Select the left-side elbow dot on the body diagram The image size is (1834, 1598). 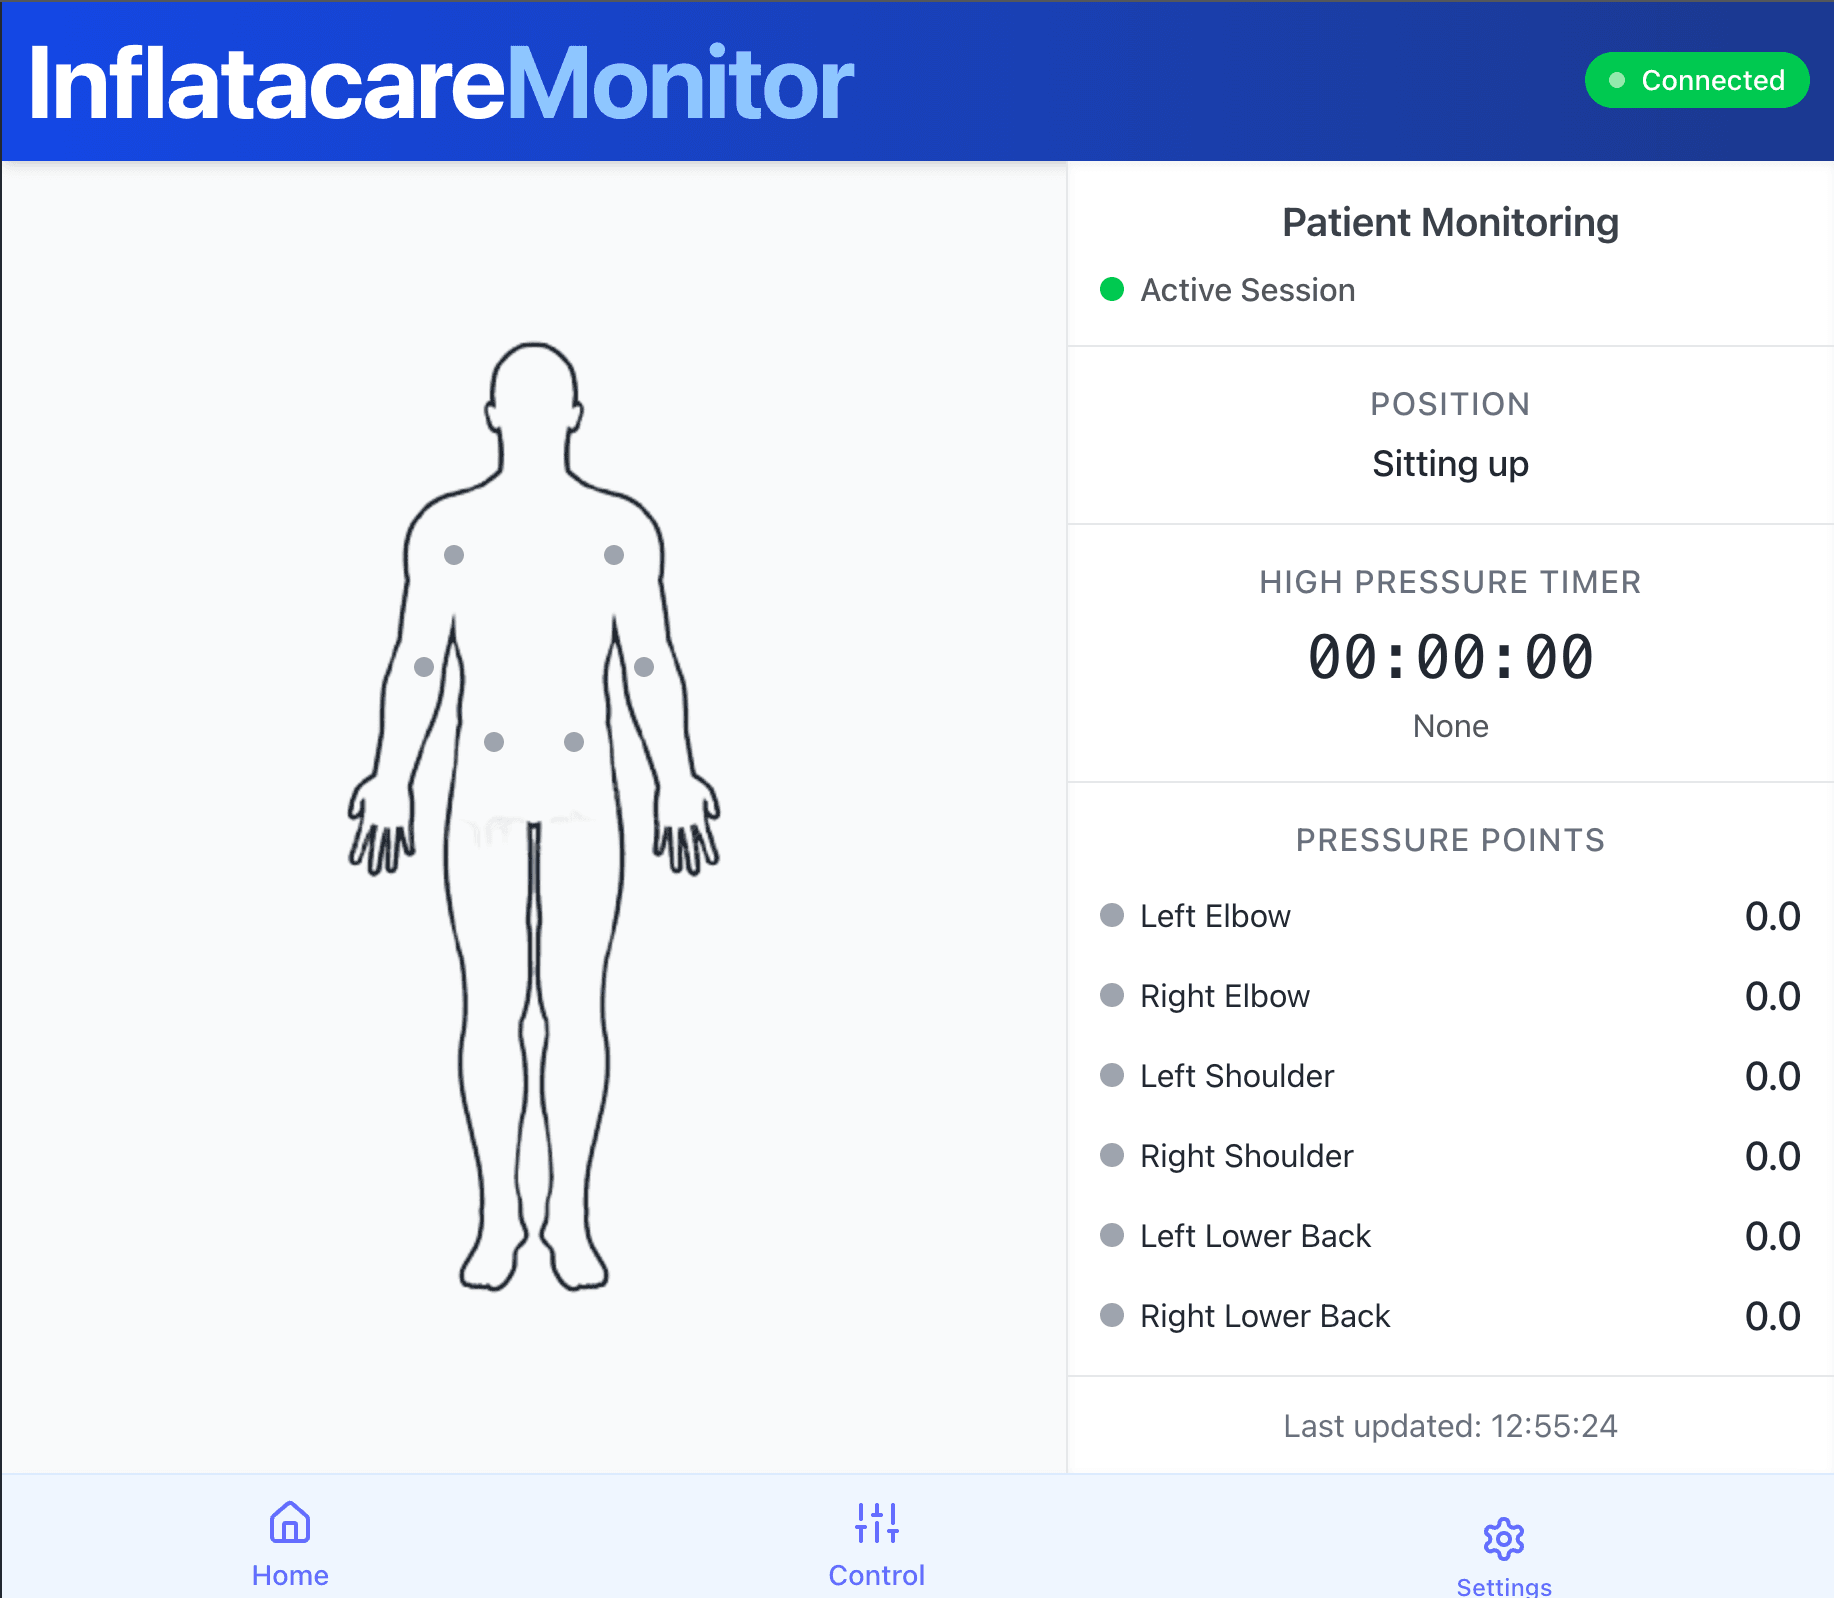pyautogui.click(x=424, y=666)
